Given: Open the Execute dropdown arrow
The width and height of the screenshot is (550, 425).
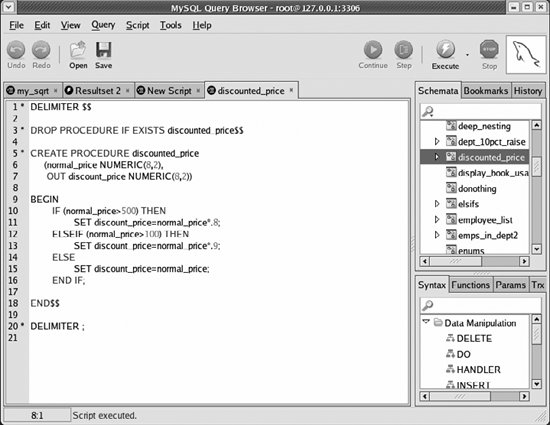Looking at the screenshot, I should (467, 55).
